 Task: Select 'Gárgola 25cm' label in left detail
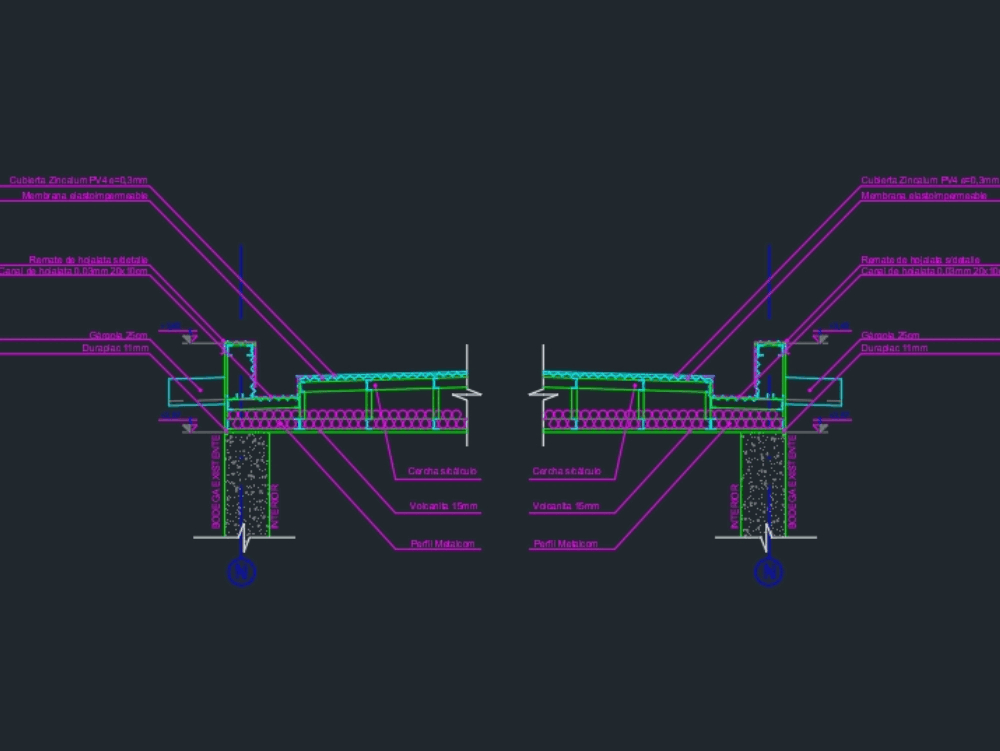point(118,335)
